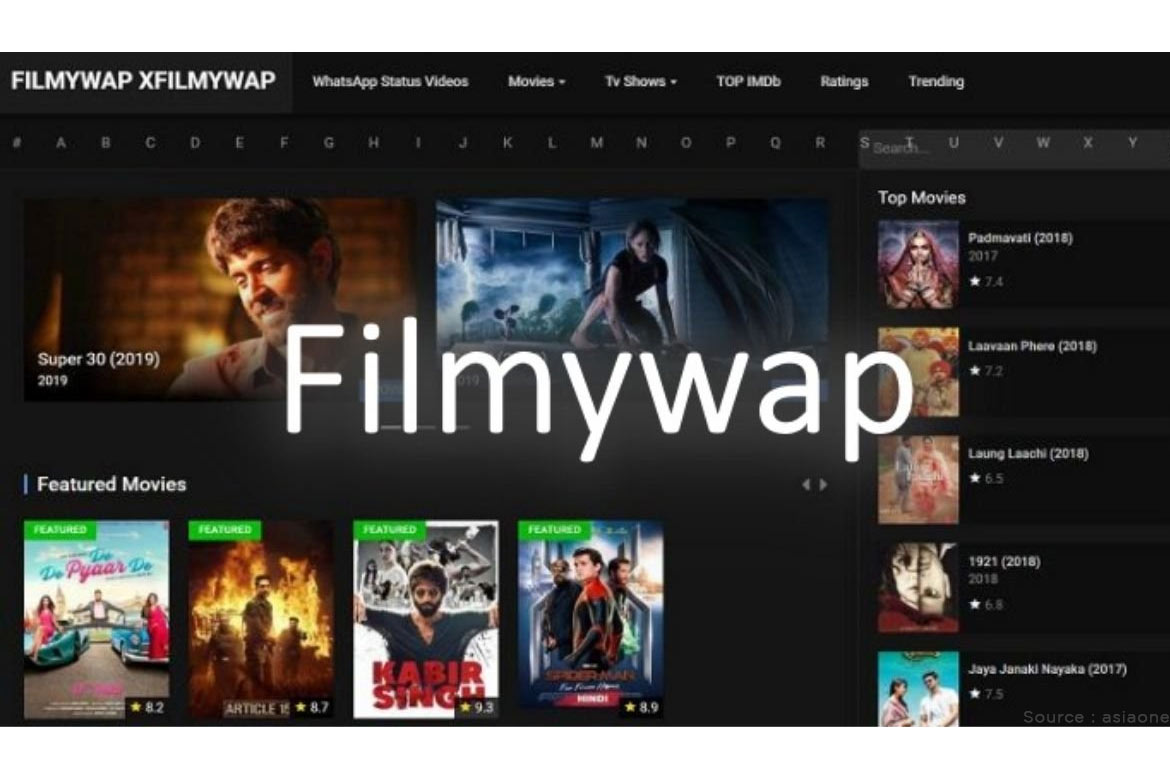Filter titles by letter W
Viewport: 1170px width, 780px height.
tap(1043, 143)
